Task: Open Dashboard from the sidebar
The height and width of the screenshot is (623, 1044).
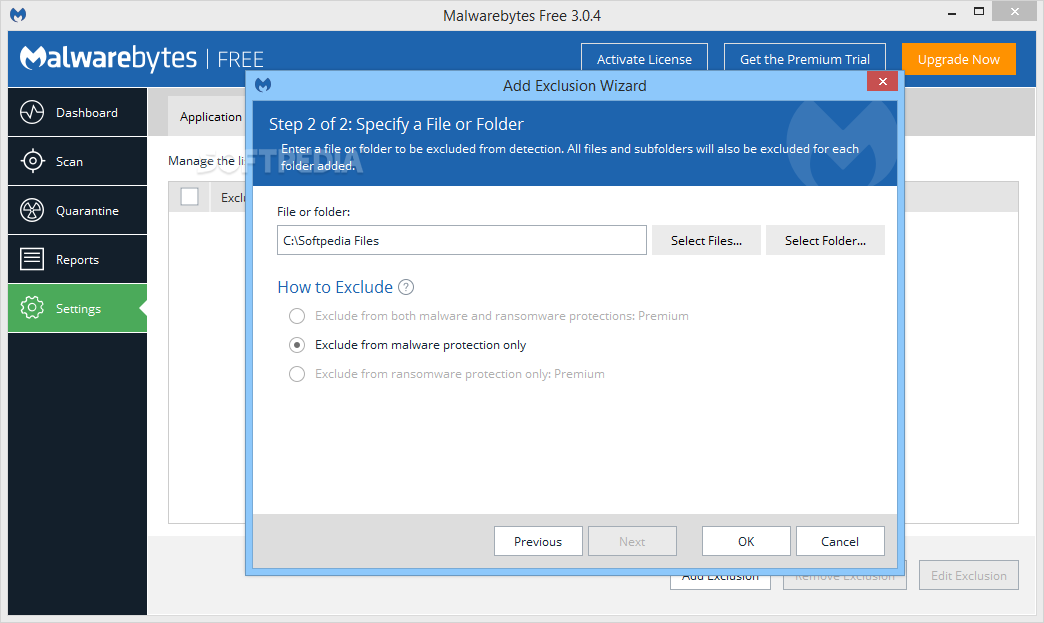Action: (77, 112)
